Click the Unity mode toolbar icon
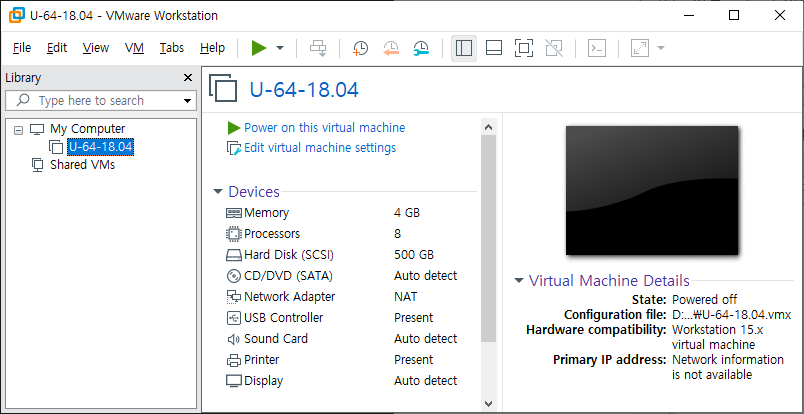Screen dimensions: 804x414 (554, 48)
